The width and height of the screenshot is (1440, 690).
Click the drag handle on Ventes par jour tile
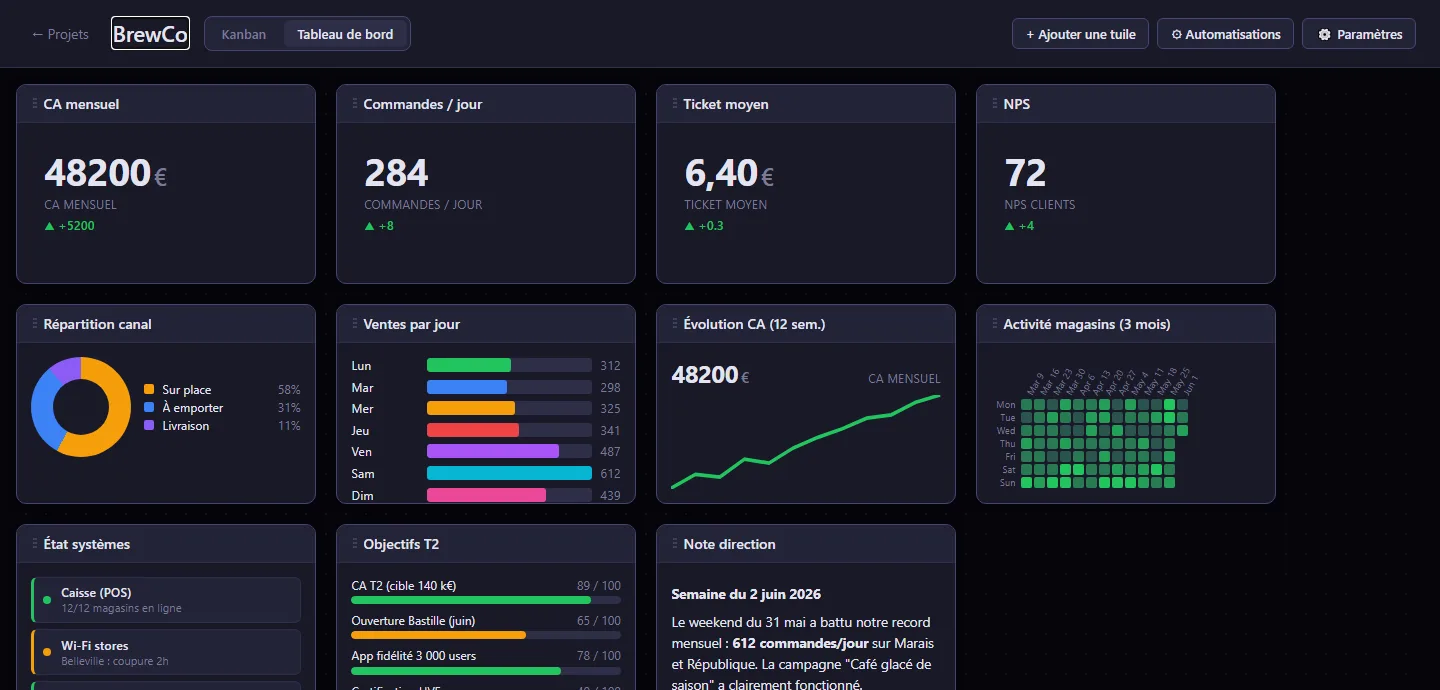pos(355,324)
